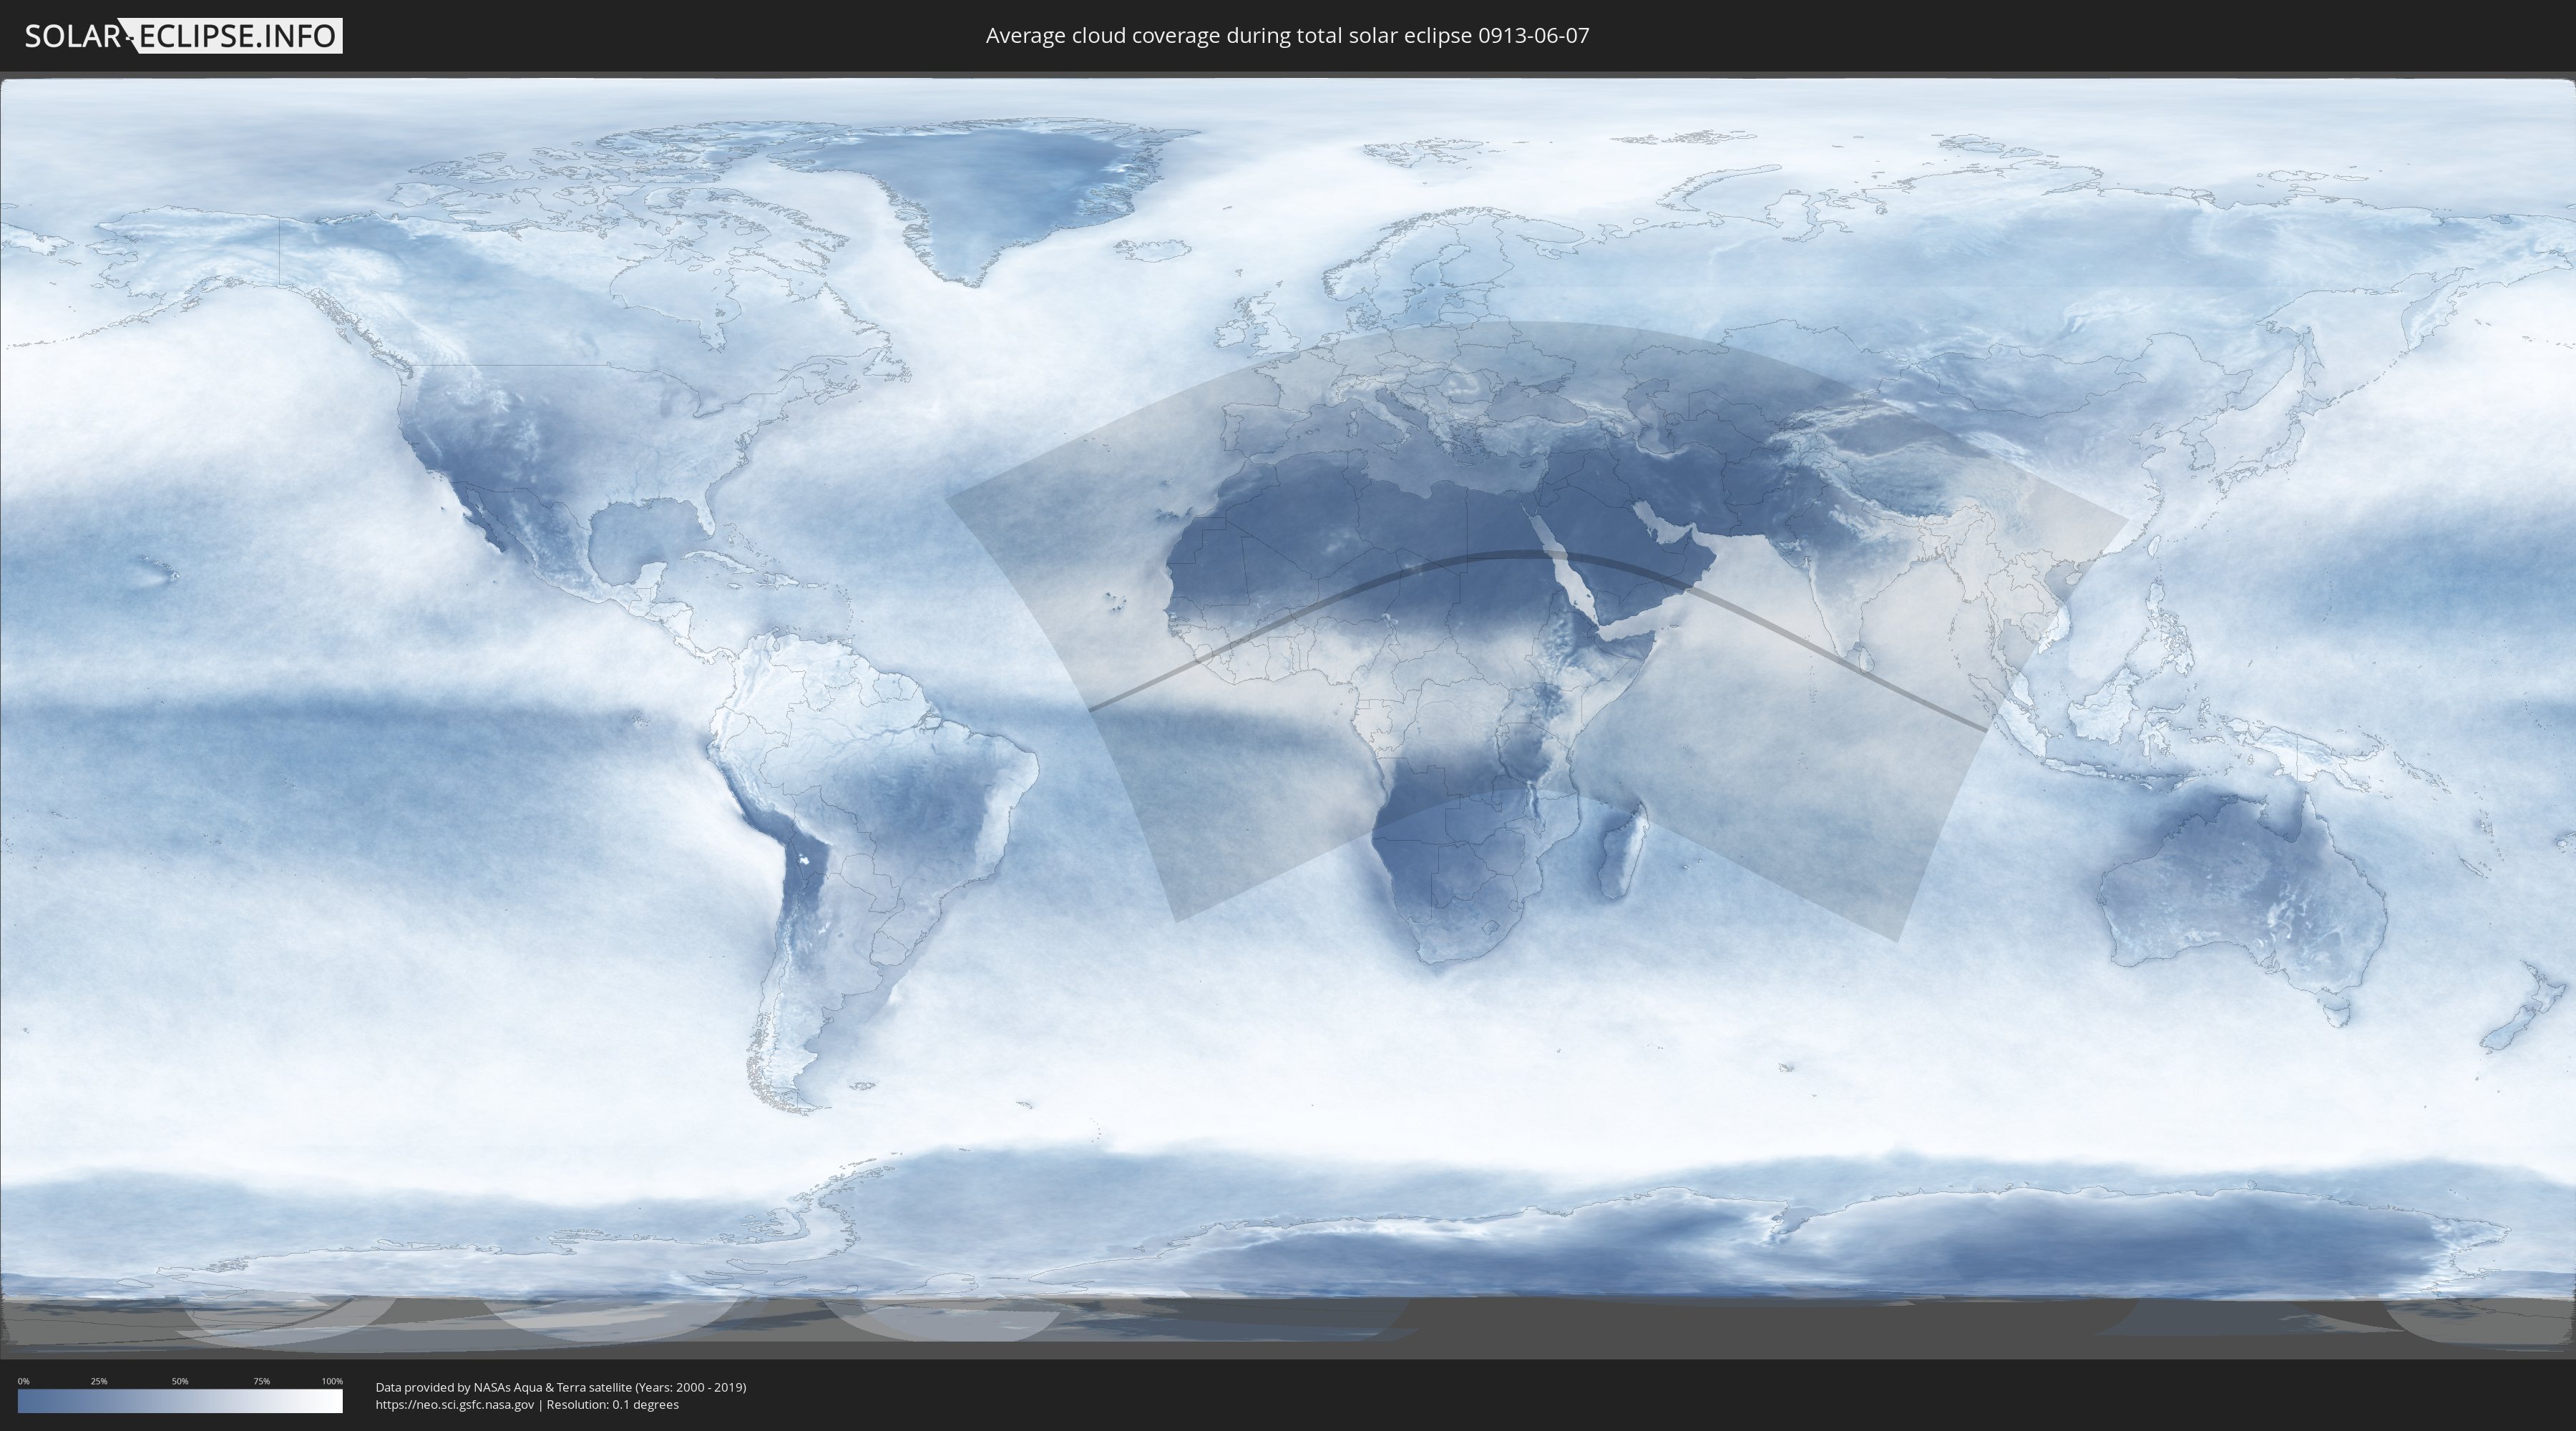This screenshot has height=1431, width=2576.
Task: Click the NASA Aqua & Terra data credit text
Action: [561, 1387]
